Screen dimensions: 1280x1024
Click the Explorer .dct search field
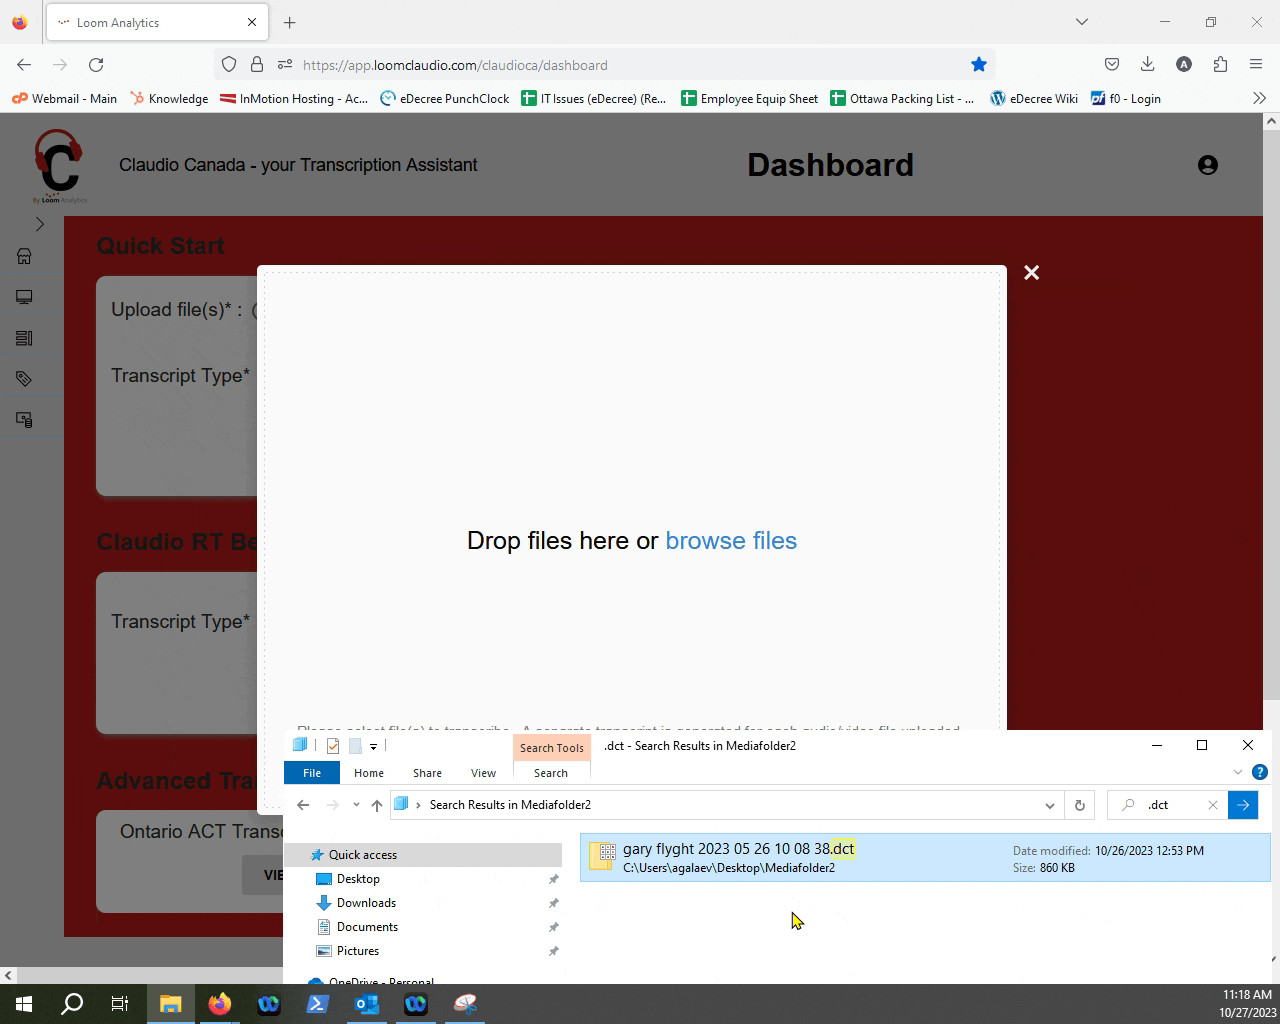point(1168,805)
